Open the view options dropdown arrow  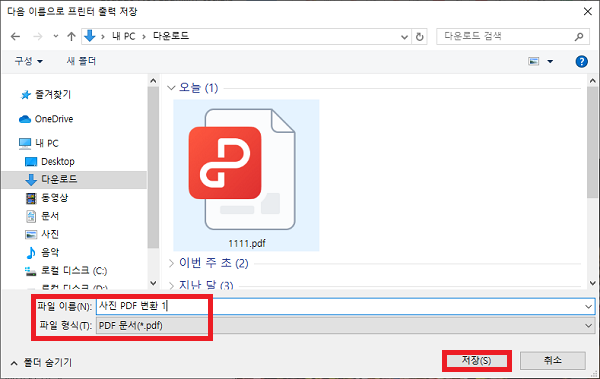(x=550, y=61)
